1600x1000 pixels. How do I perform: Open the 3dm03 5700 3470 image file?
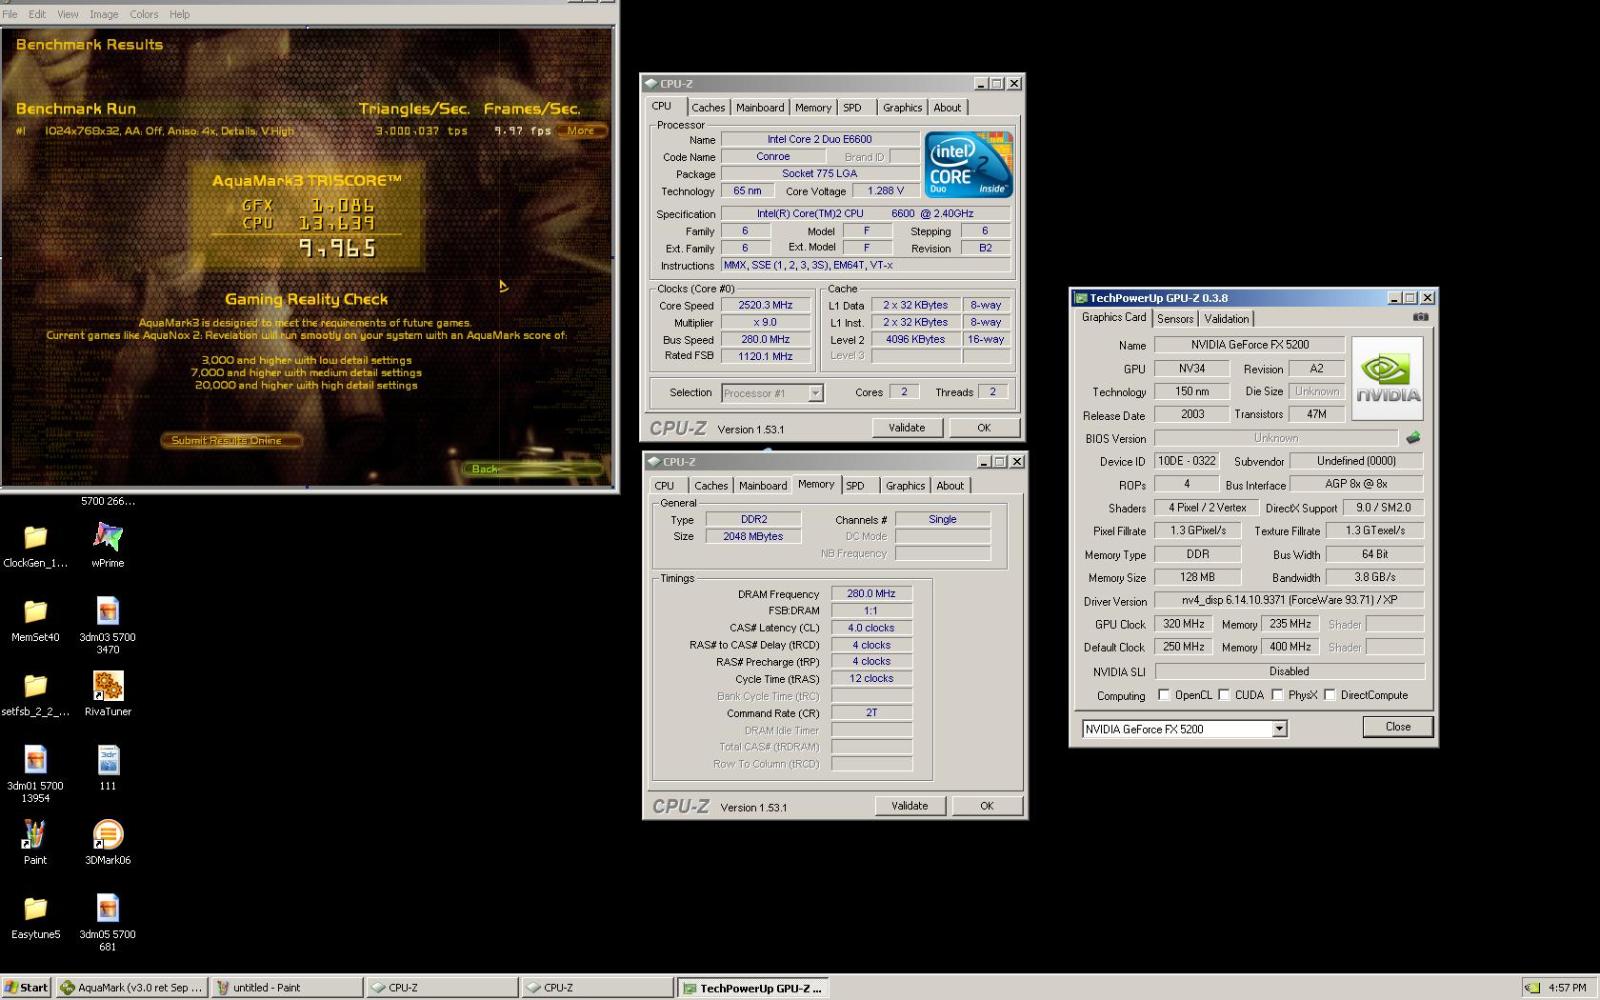tap(108, 626)
